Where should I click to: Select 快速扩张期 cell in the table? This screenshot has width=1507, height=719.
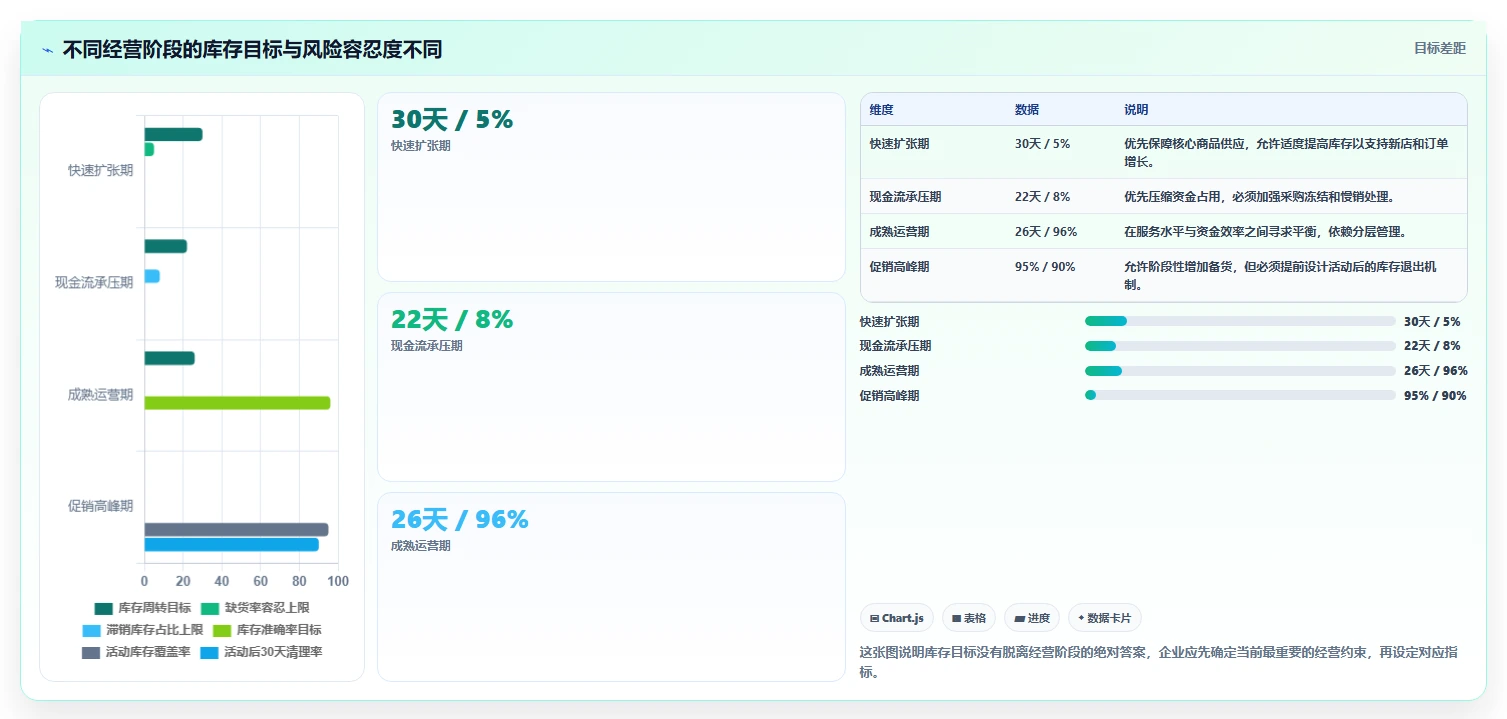point(900,144)
